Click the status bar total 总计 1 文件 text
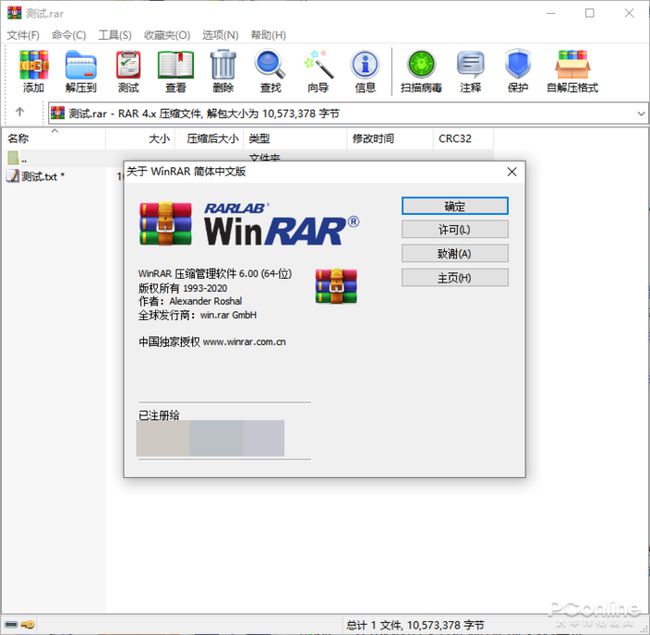 [415, 625]
